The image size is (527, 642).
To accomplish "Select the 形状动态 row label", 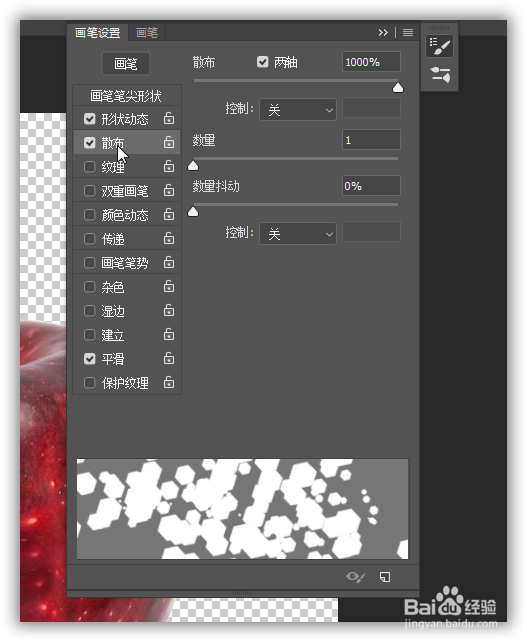I will coord(125,119).
